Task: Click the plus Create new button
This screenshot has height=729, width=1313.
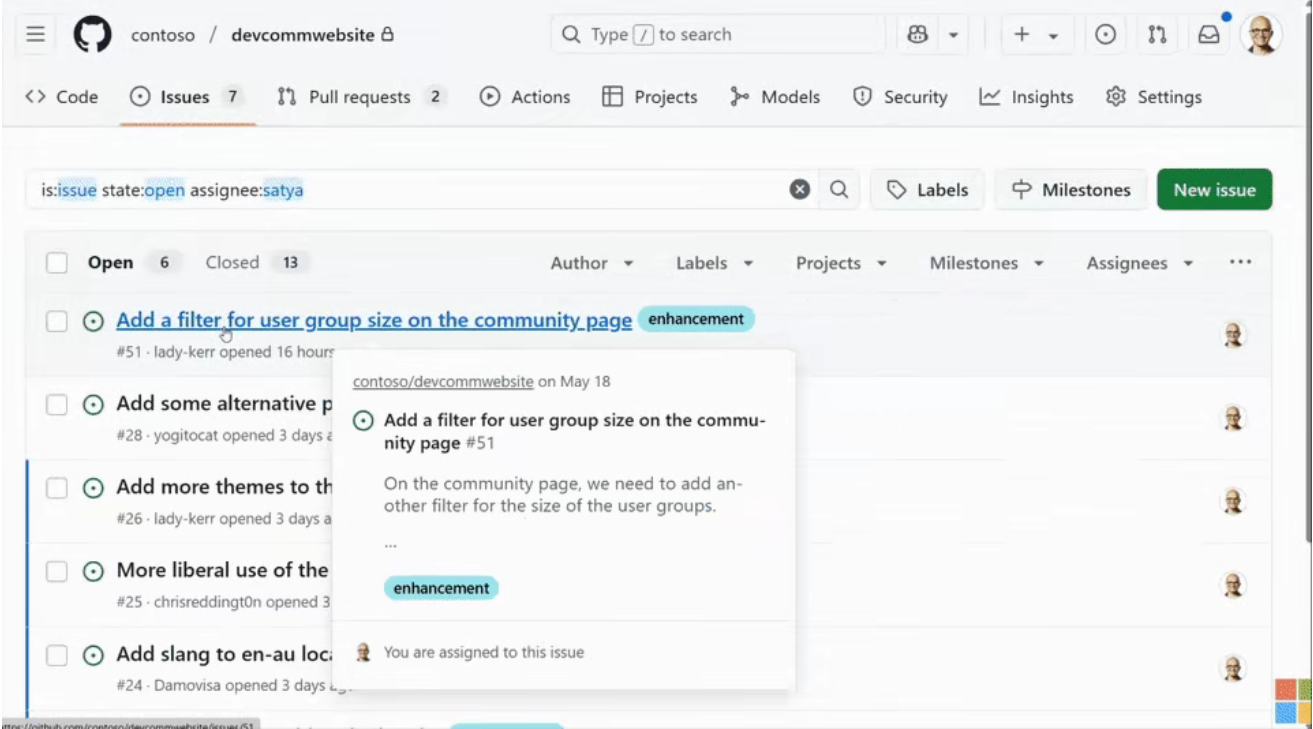Action: pyautogui.click(x=1021, y=35)
